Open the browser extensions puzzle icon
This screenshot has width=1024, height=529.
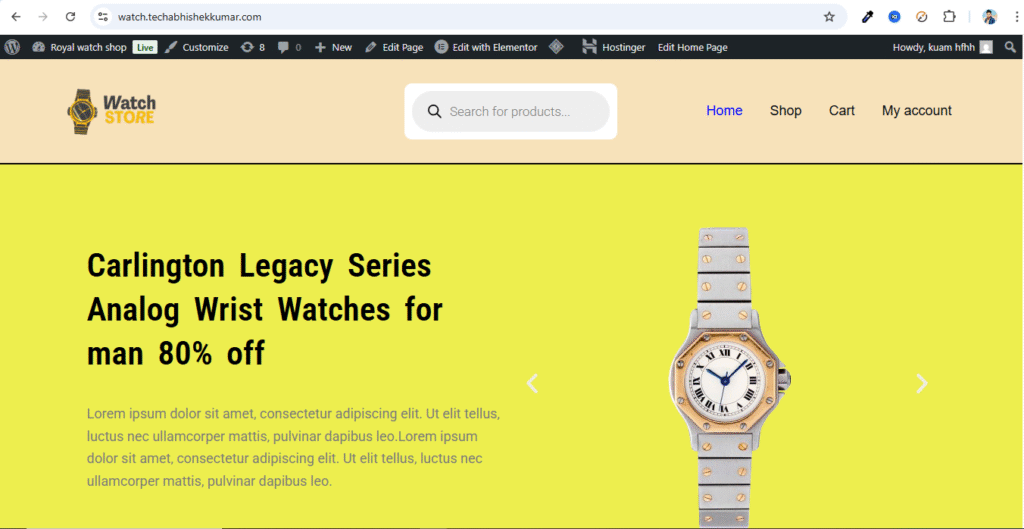tap(950, 17)
